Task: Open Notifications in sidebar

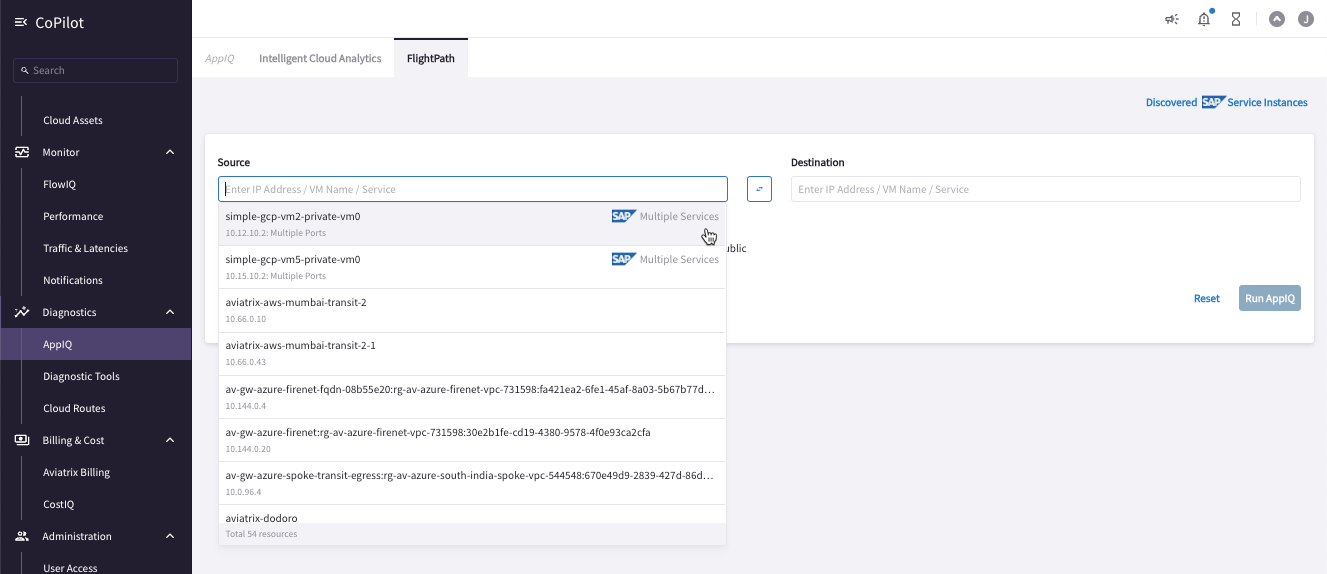Action: (x=73, y=280)
